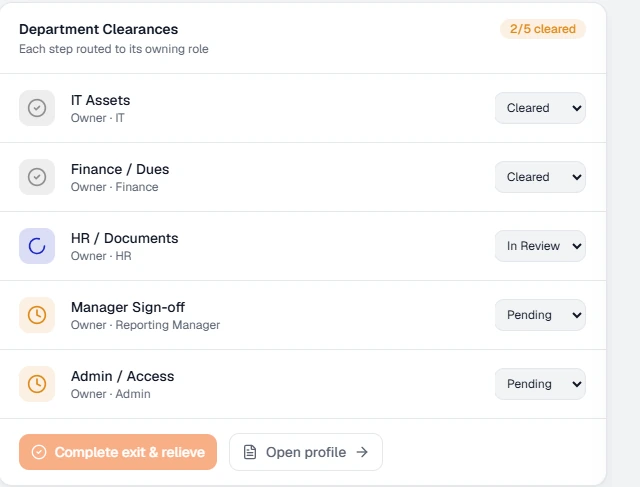The image size is (640, 487).
Task: Click the circled check on Complete exit button
Action: point(39,452)
